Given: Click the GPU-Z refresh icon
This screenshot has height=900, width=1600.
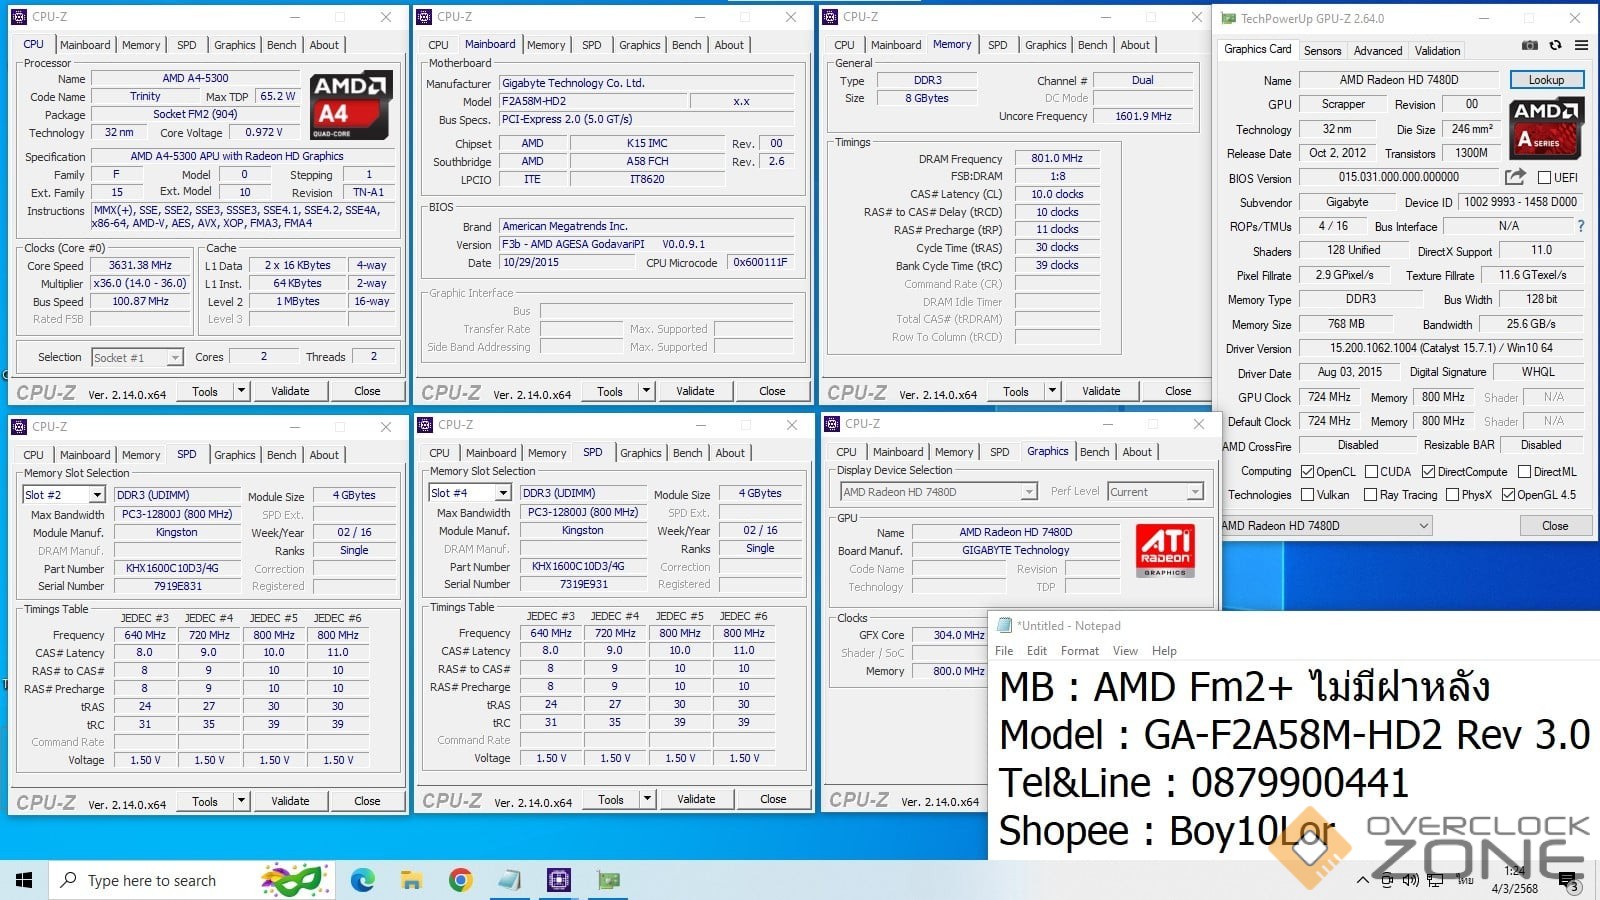Looking at the screenshot, I should click(1555, 45).
